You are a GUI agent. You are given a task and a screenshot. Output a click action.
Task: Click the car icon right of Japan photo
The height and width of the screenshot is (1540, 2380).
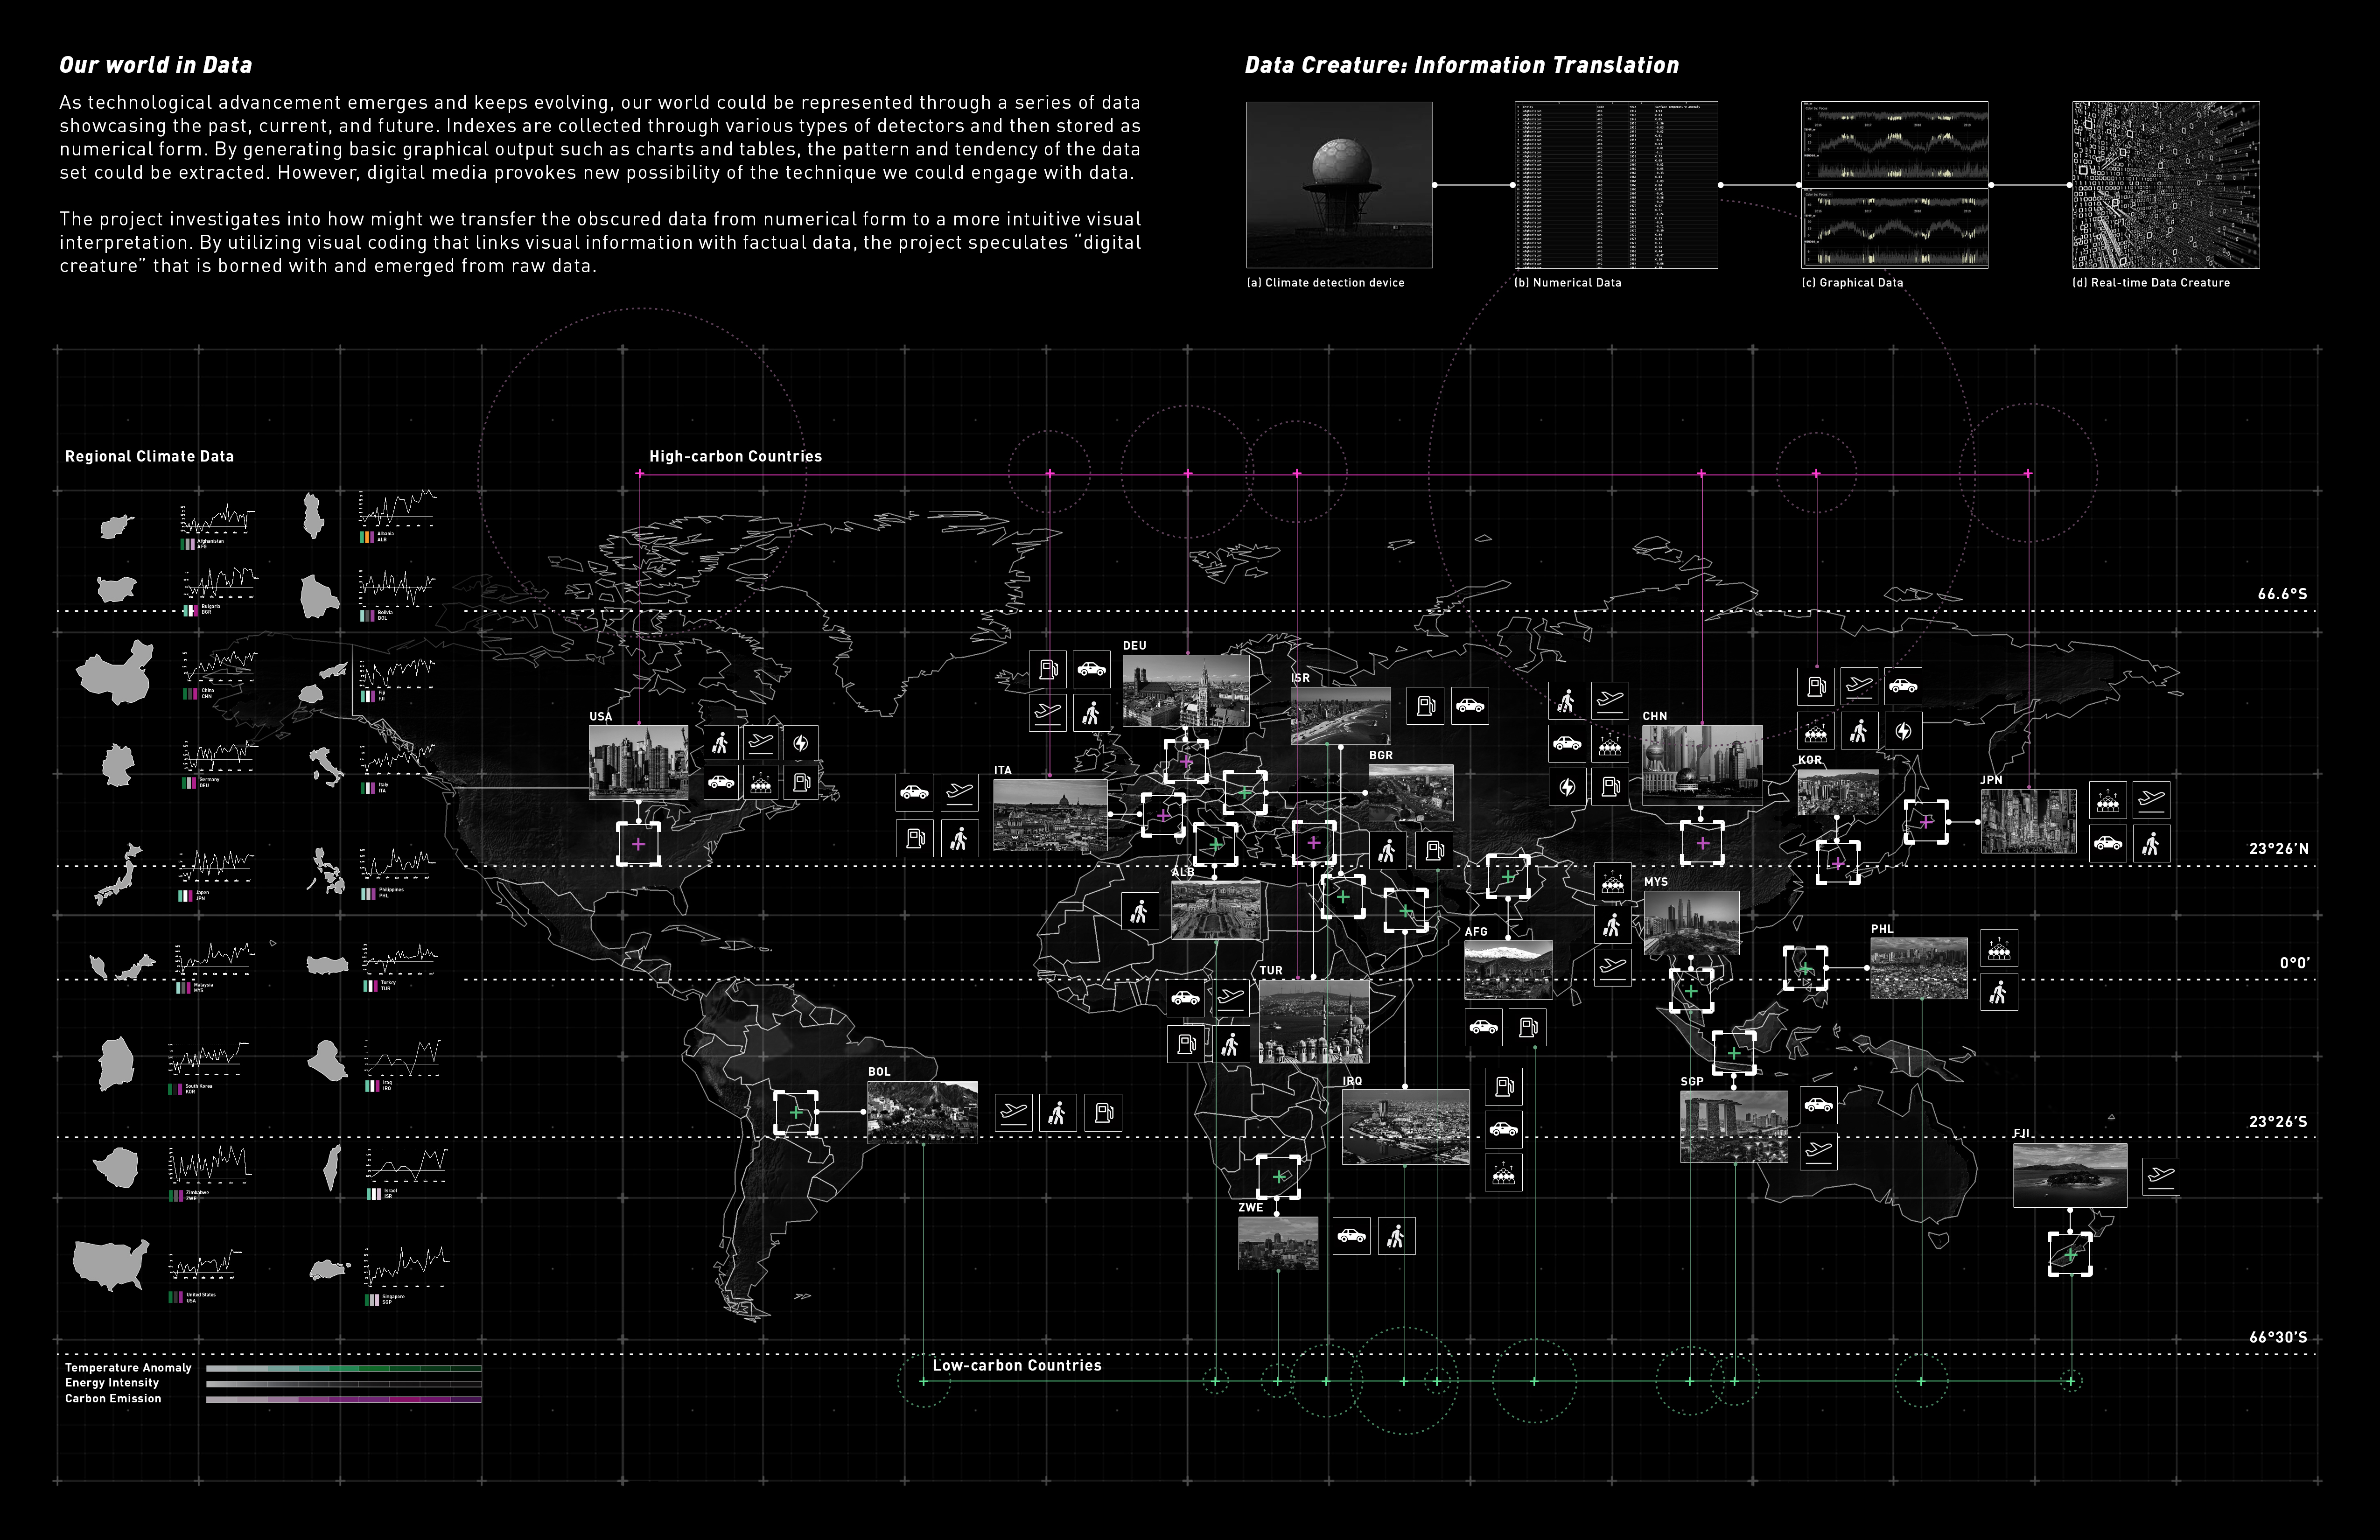(x=2108, y=843)
